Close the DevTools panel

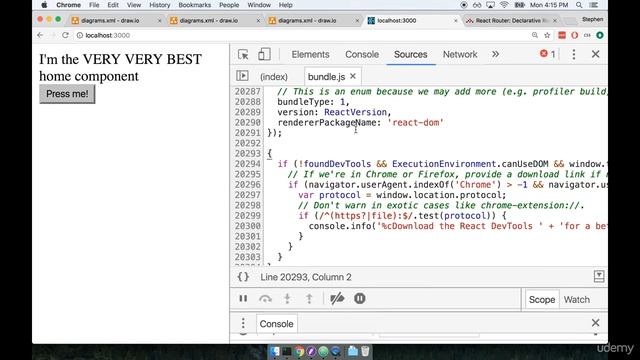[x=596, y=54]
